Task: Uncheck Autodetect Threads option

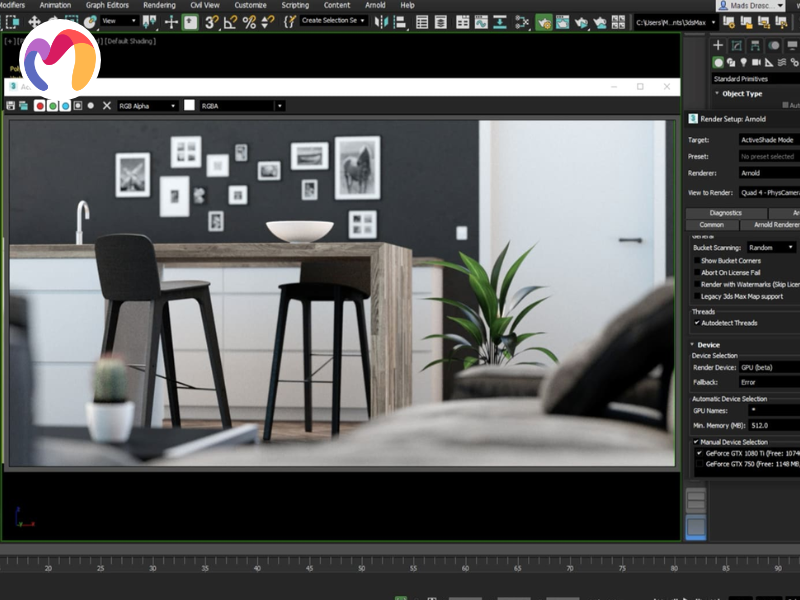Action: tap(697, 323)
